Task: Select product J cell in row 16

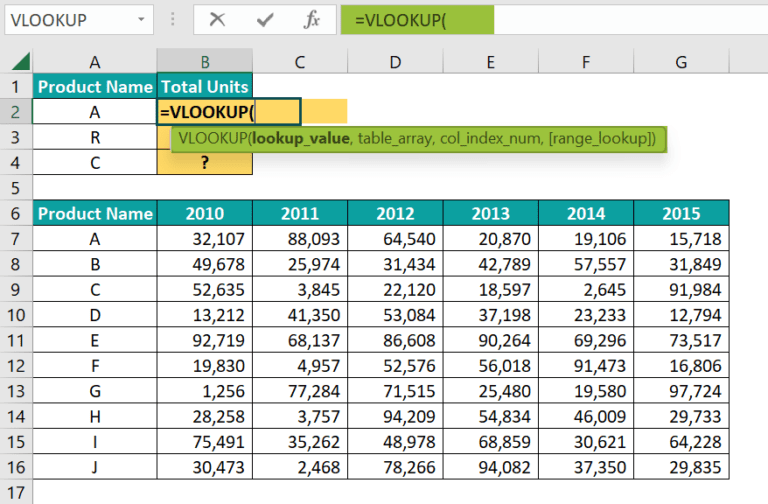Action: click(x=95, y=467)
